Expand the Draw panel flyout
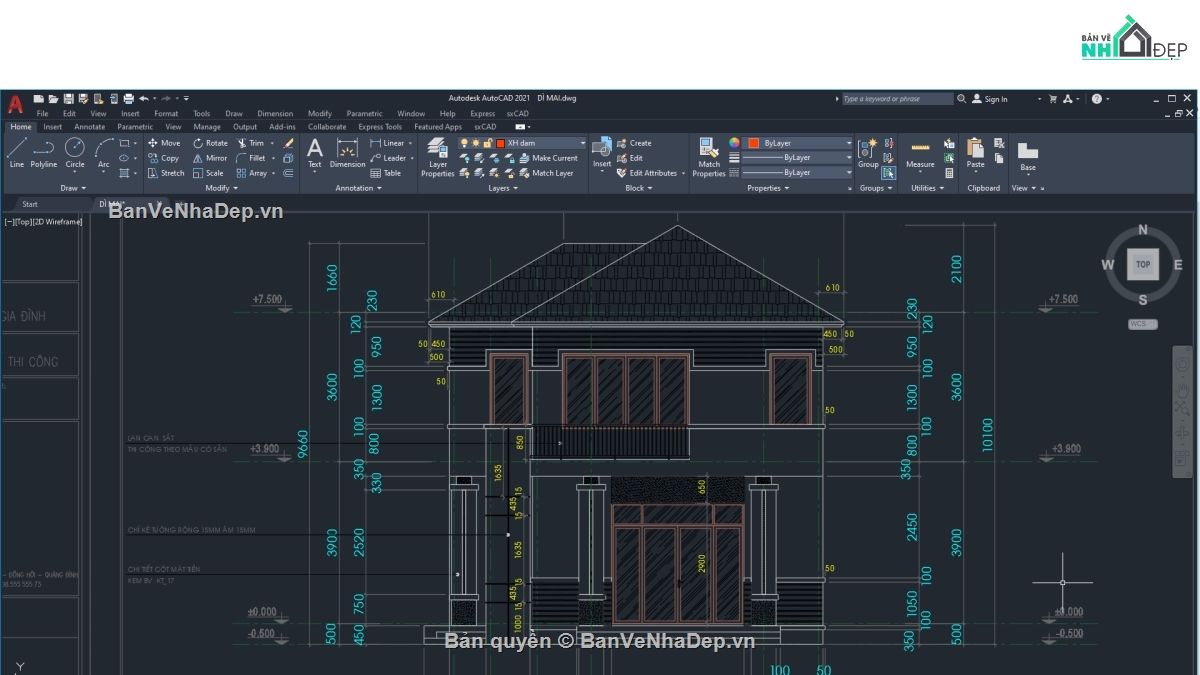The width and height of the screenshot is (1200, 675). pyautogui.click(x=74, y=188)
